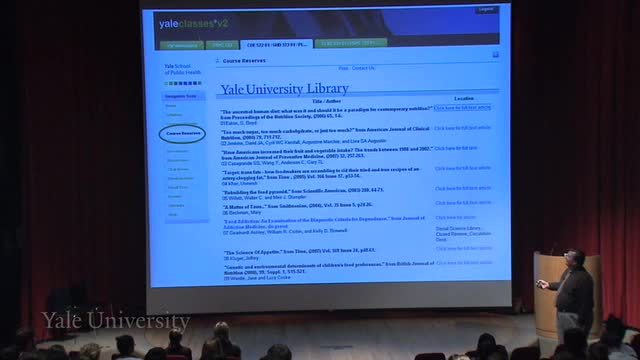Open full text for 'The Science Of Appetite'

(464, 248)
